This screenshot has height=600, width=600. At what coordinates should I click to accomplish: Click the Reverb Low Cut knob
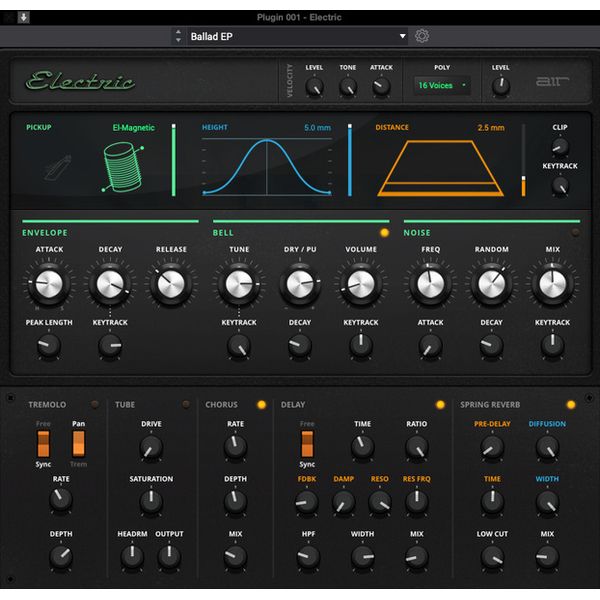(492, 556)
